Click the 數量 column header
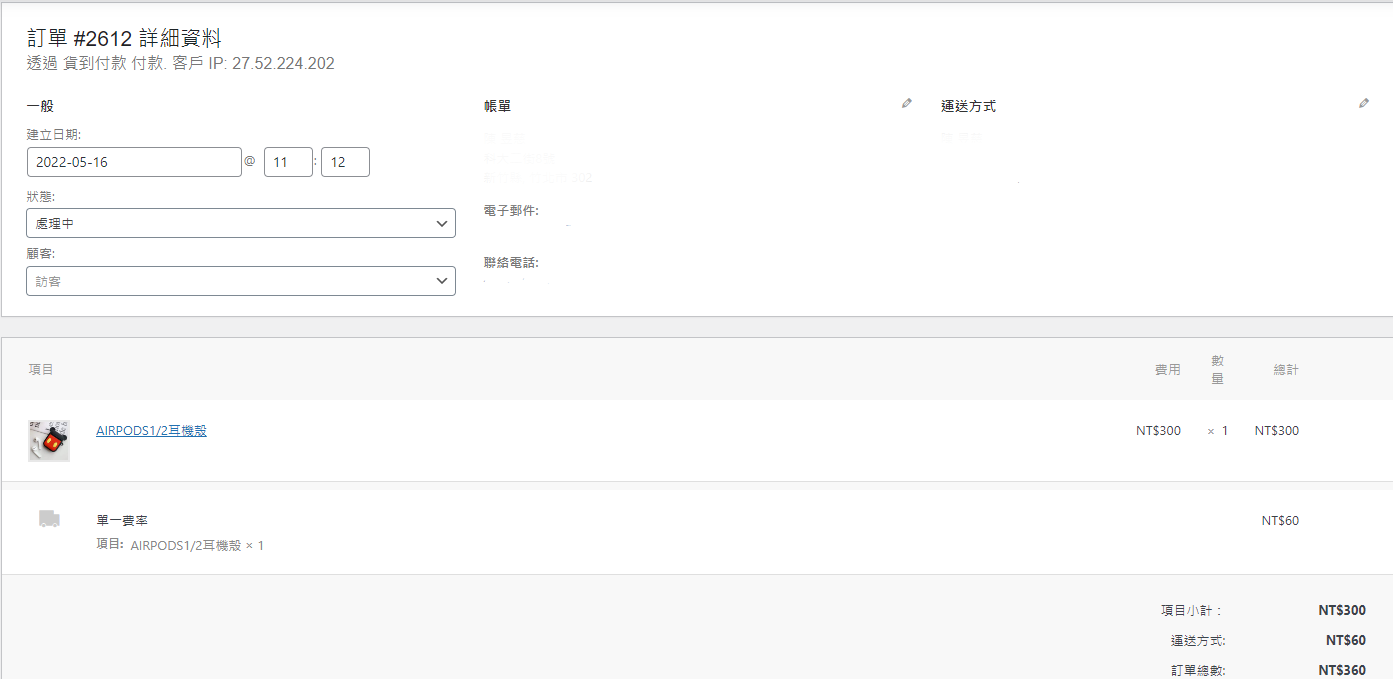 click(1217, 369)
